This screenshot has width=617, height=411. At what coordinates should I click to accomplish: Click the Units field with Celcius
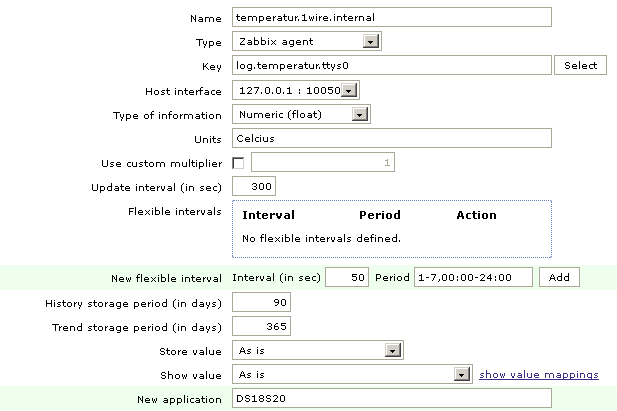coord(391,138)
